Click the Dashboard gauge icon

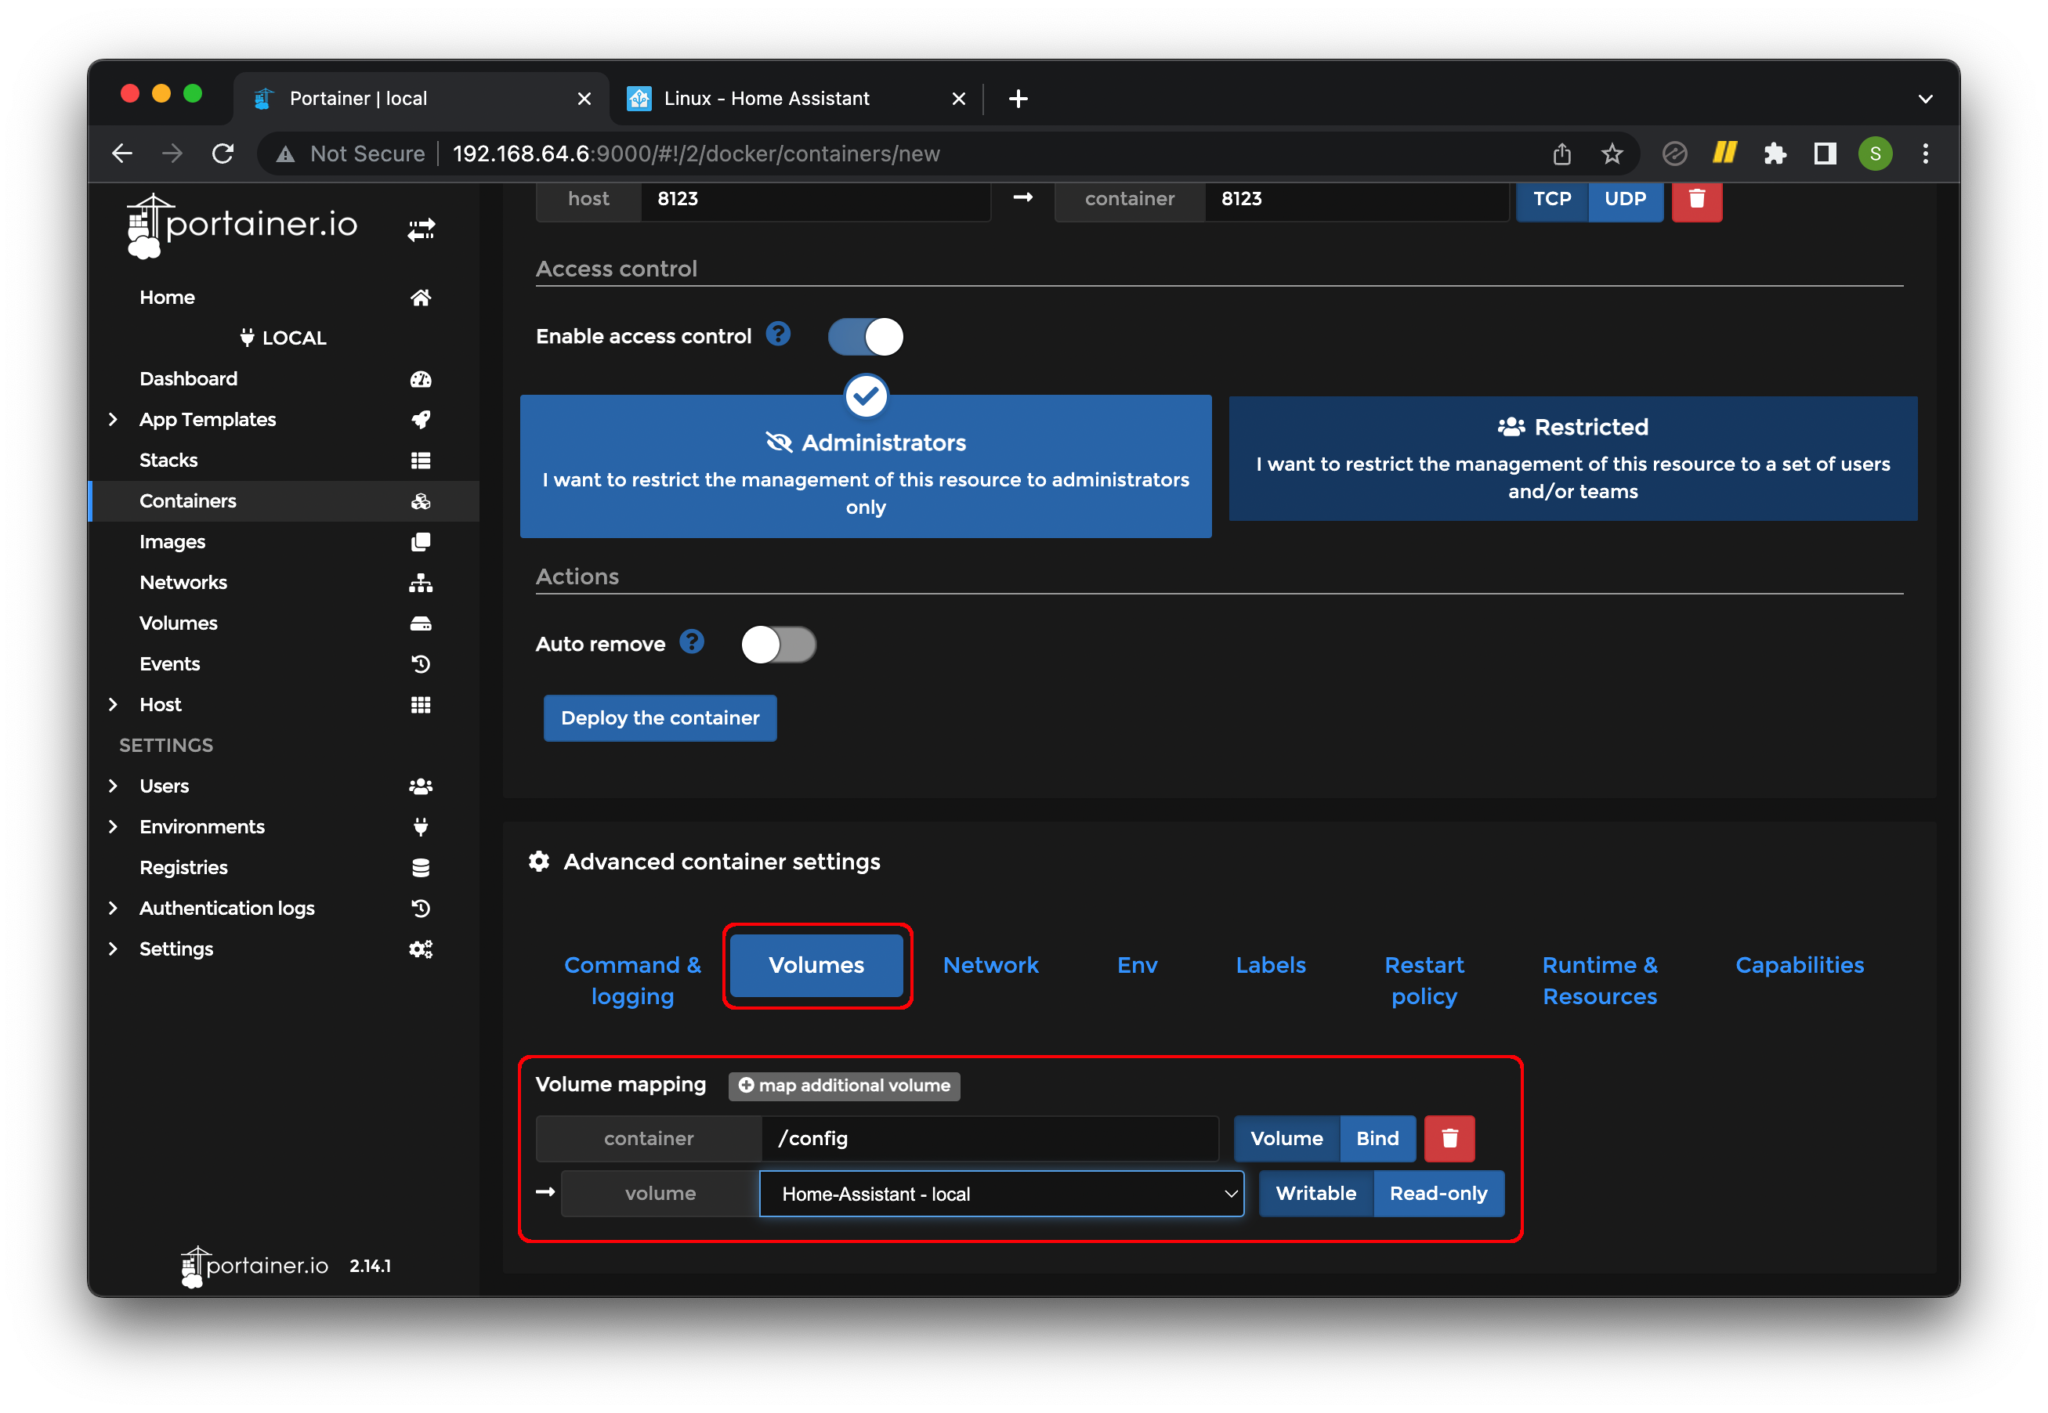420,379
